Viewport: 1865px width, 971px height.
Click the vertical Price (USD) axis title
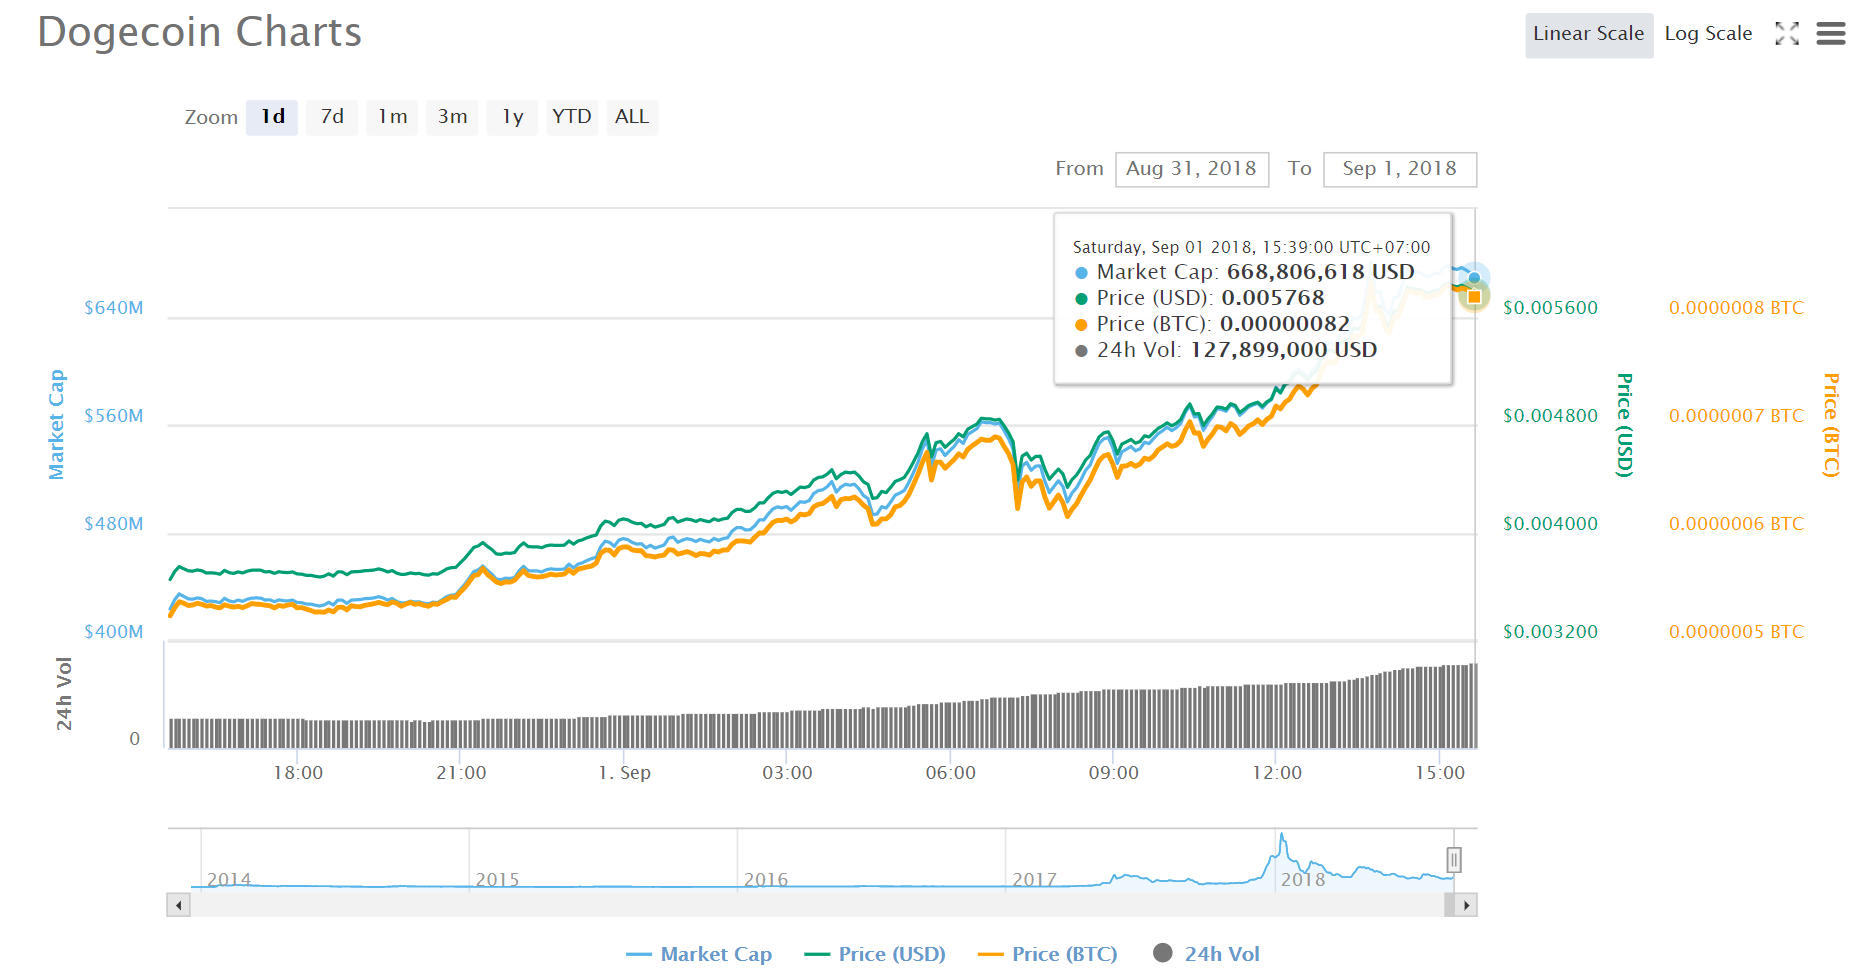(x=1625, y=425)
